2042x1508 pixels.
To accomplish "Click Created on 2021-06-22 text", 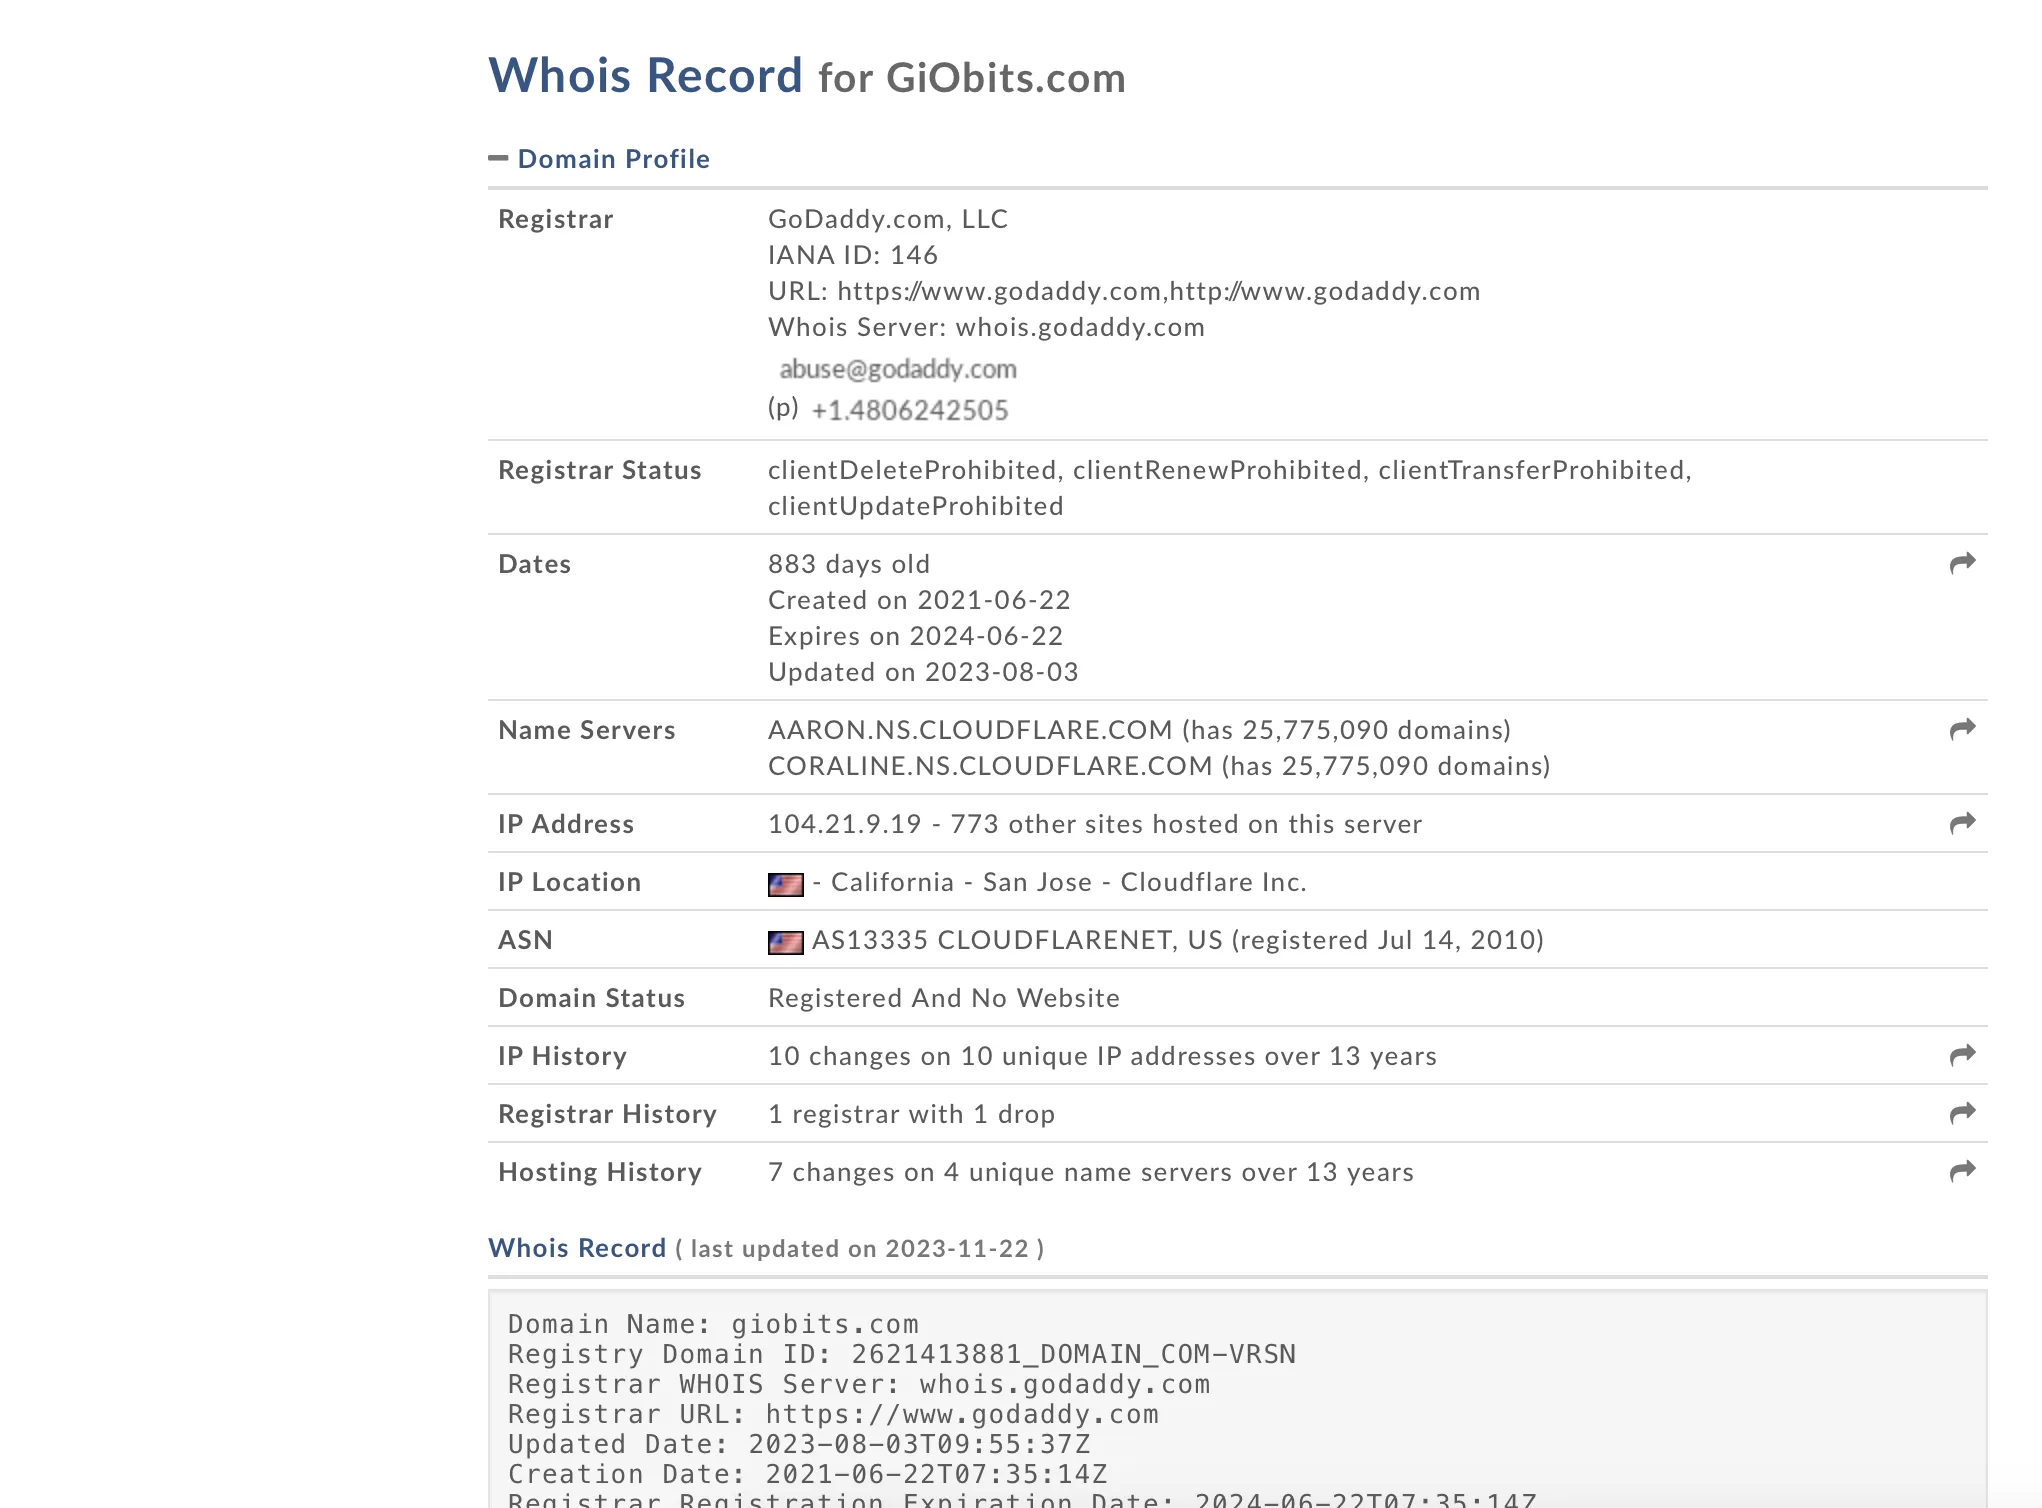I will (919, 600).
